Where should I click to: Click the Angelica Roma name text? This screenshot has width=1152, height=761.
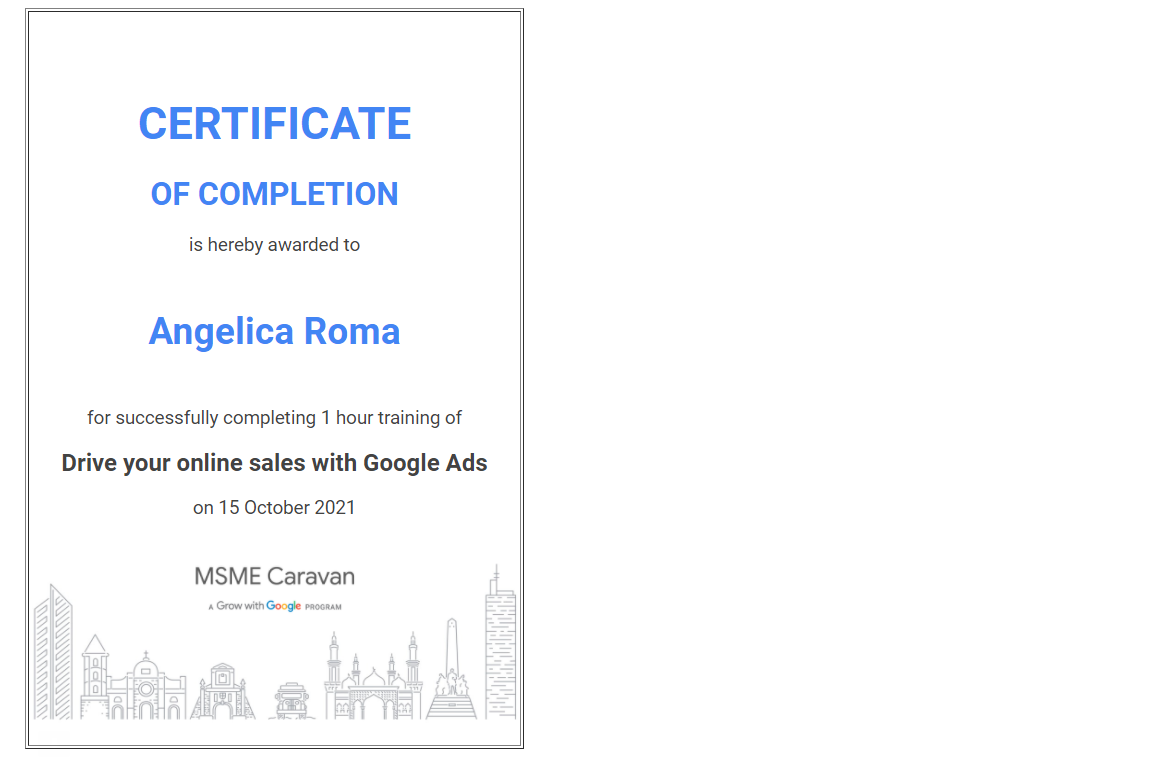pos(274,331)
